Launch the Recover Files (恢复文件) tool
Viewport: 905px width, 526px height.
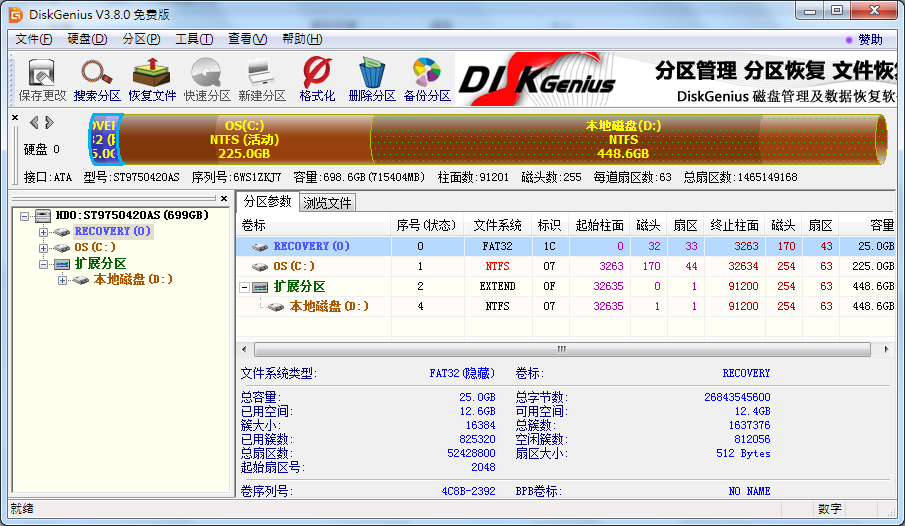(x=152, y=80)
